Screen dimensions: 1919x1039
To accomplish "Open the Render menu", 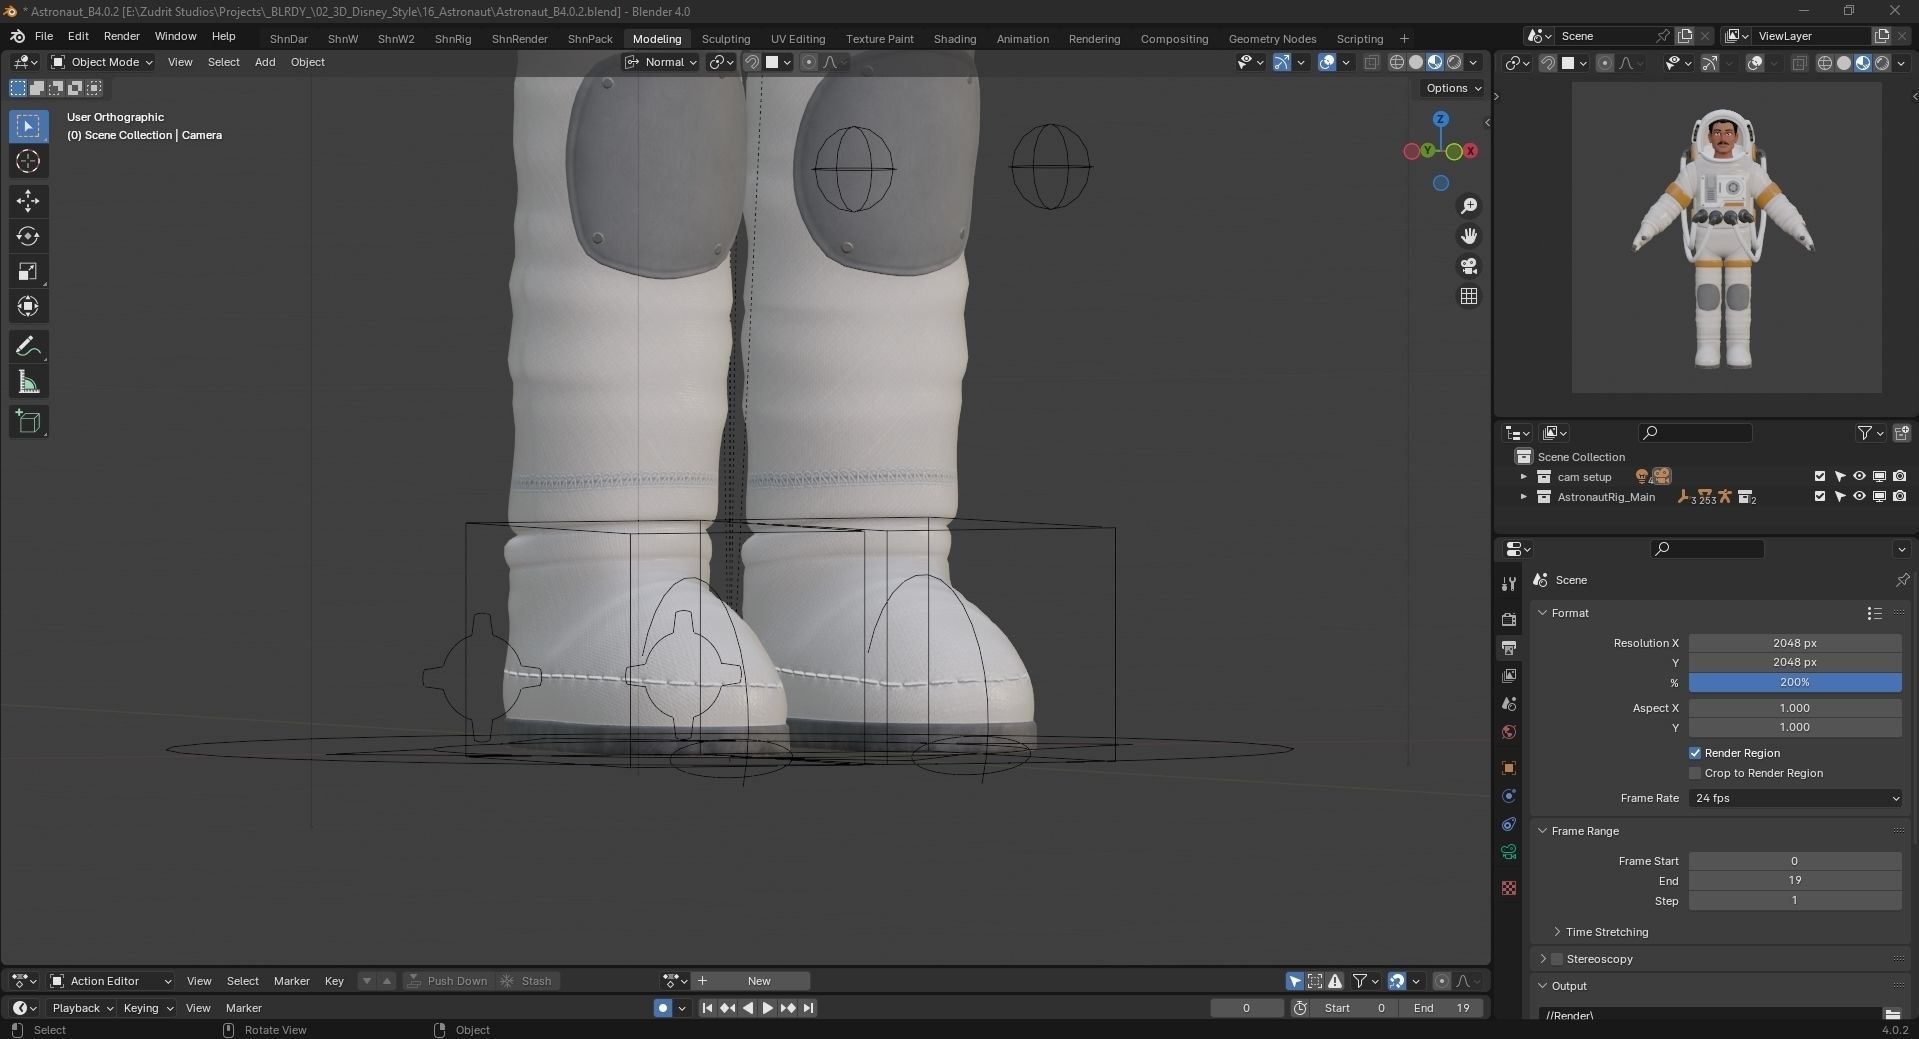I will pos(122,36).
